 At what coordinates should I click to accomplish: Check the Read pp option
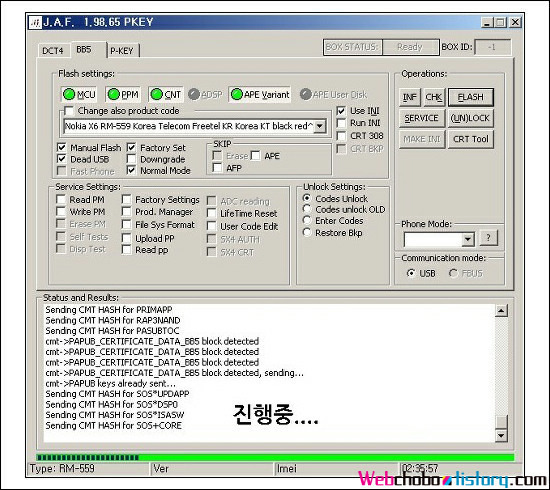(126, 250)
